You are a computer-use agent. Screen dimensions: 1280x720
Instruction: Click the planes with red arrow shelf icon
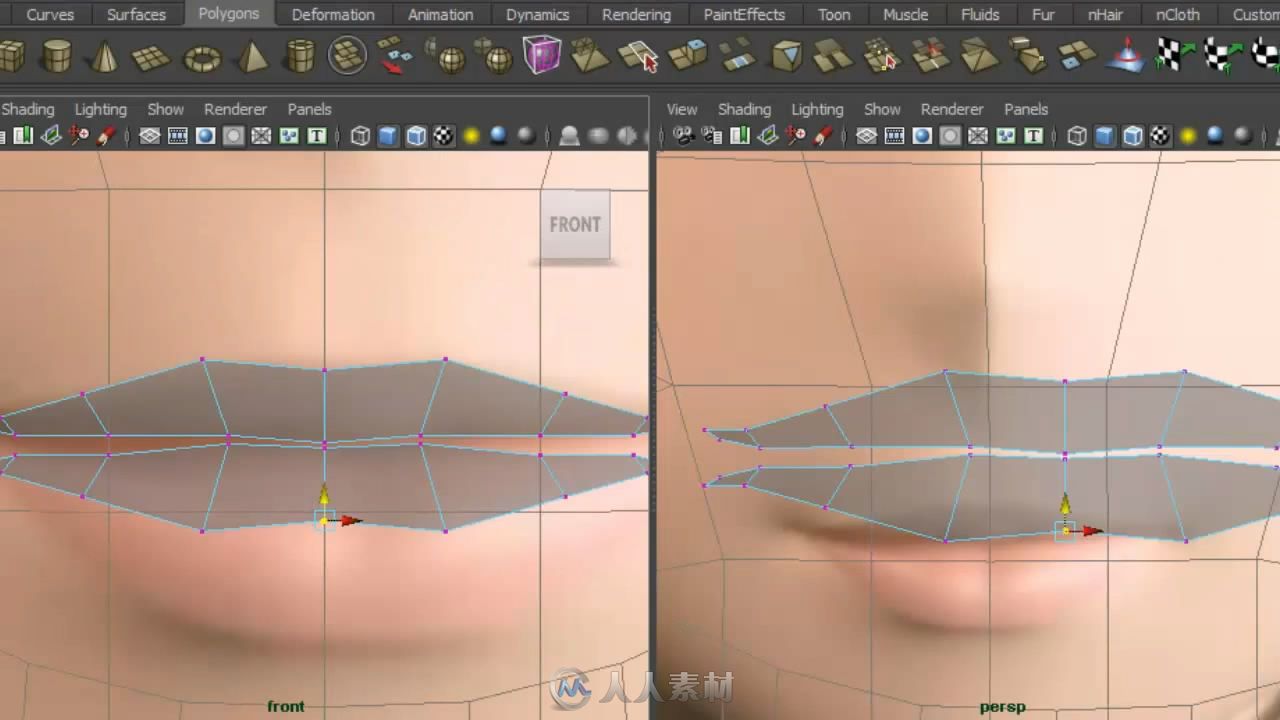393,56
